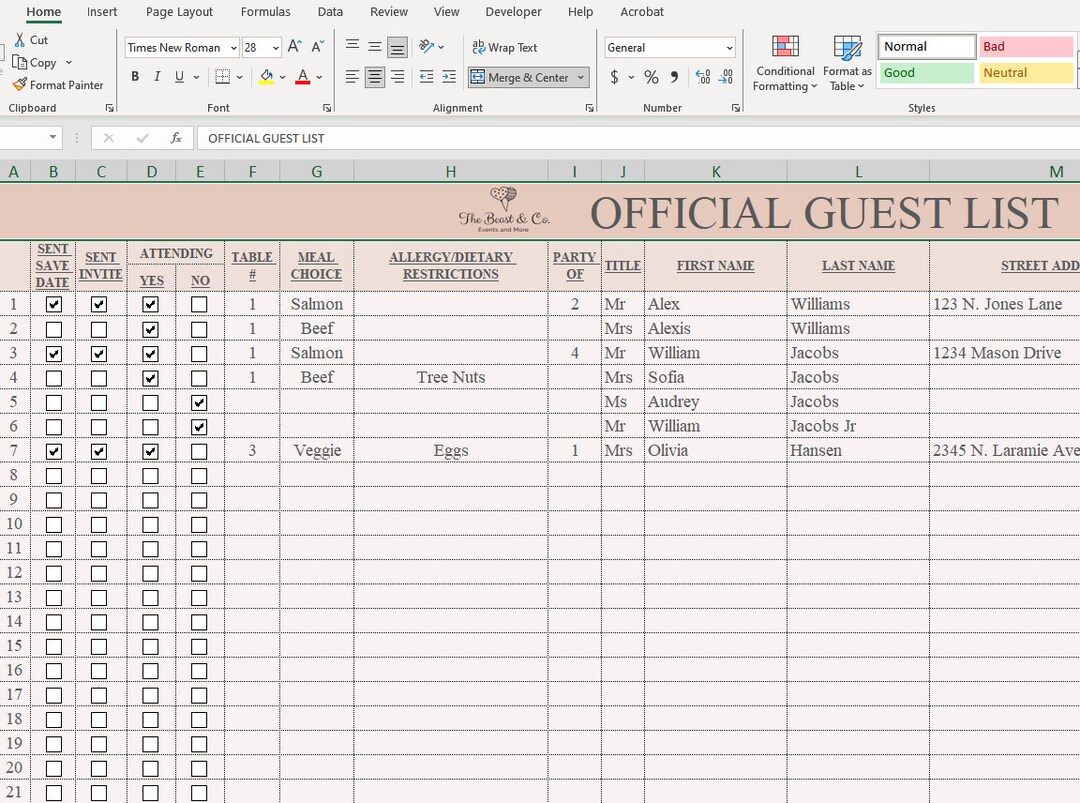This screenshot has width=1080, height=803.
Task: Expand the Merge & Center dropdown arrow
Action: [x=581, y=77]
